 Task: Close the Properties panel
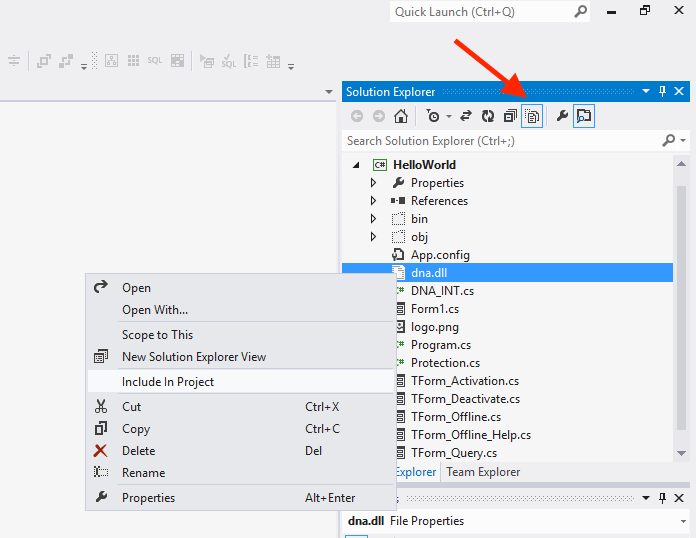pyautogui.click(x=679, y=498)
